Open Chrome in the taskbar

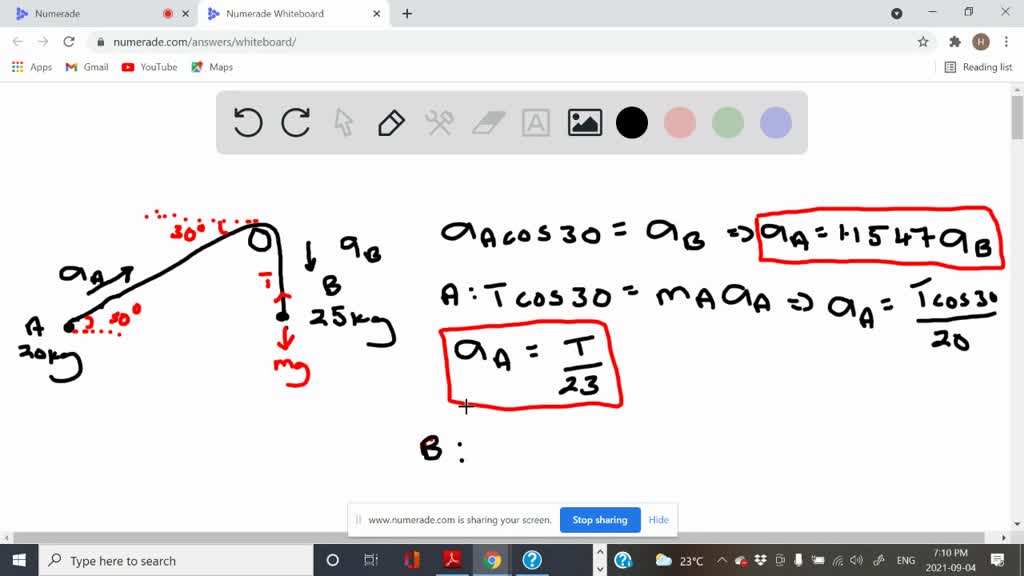tap(492, 560)
